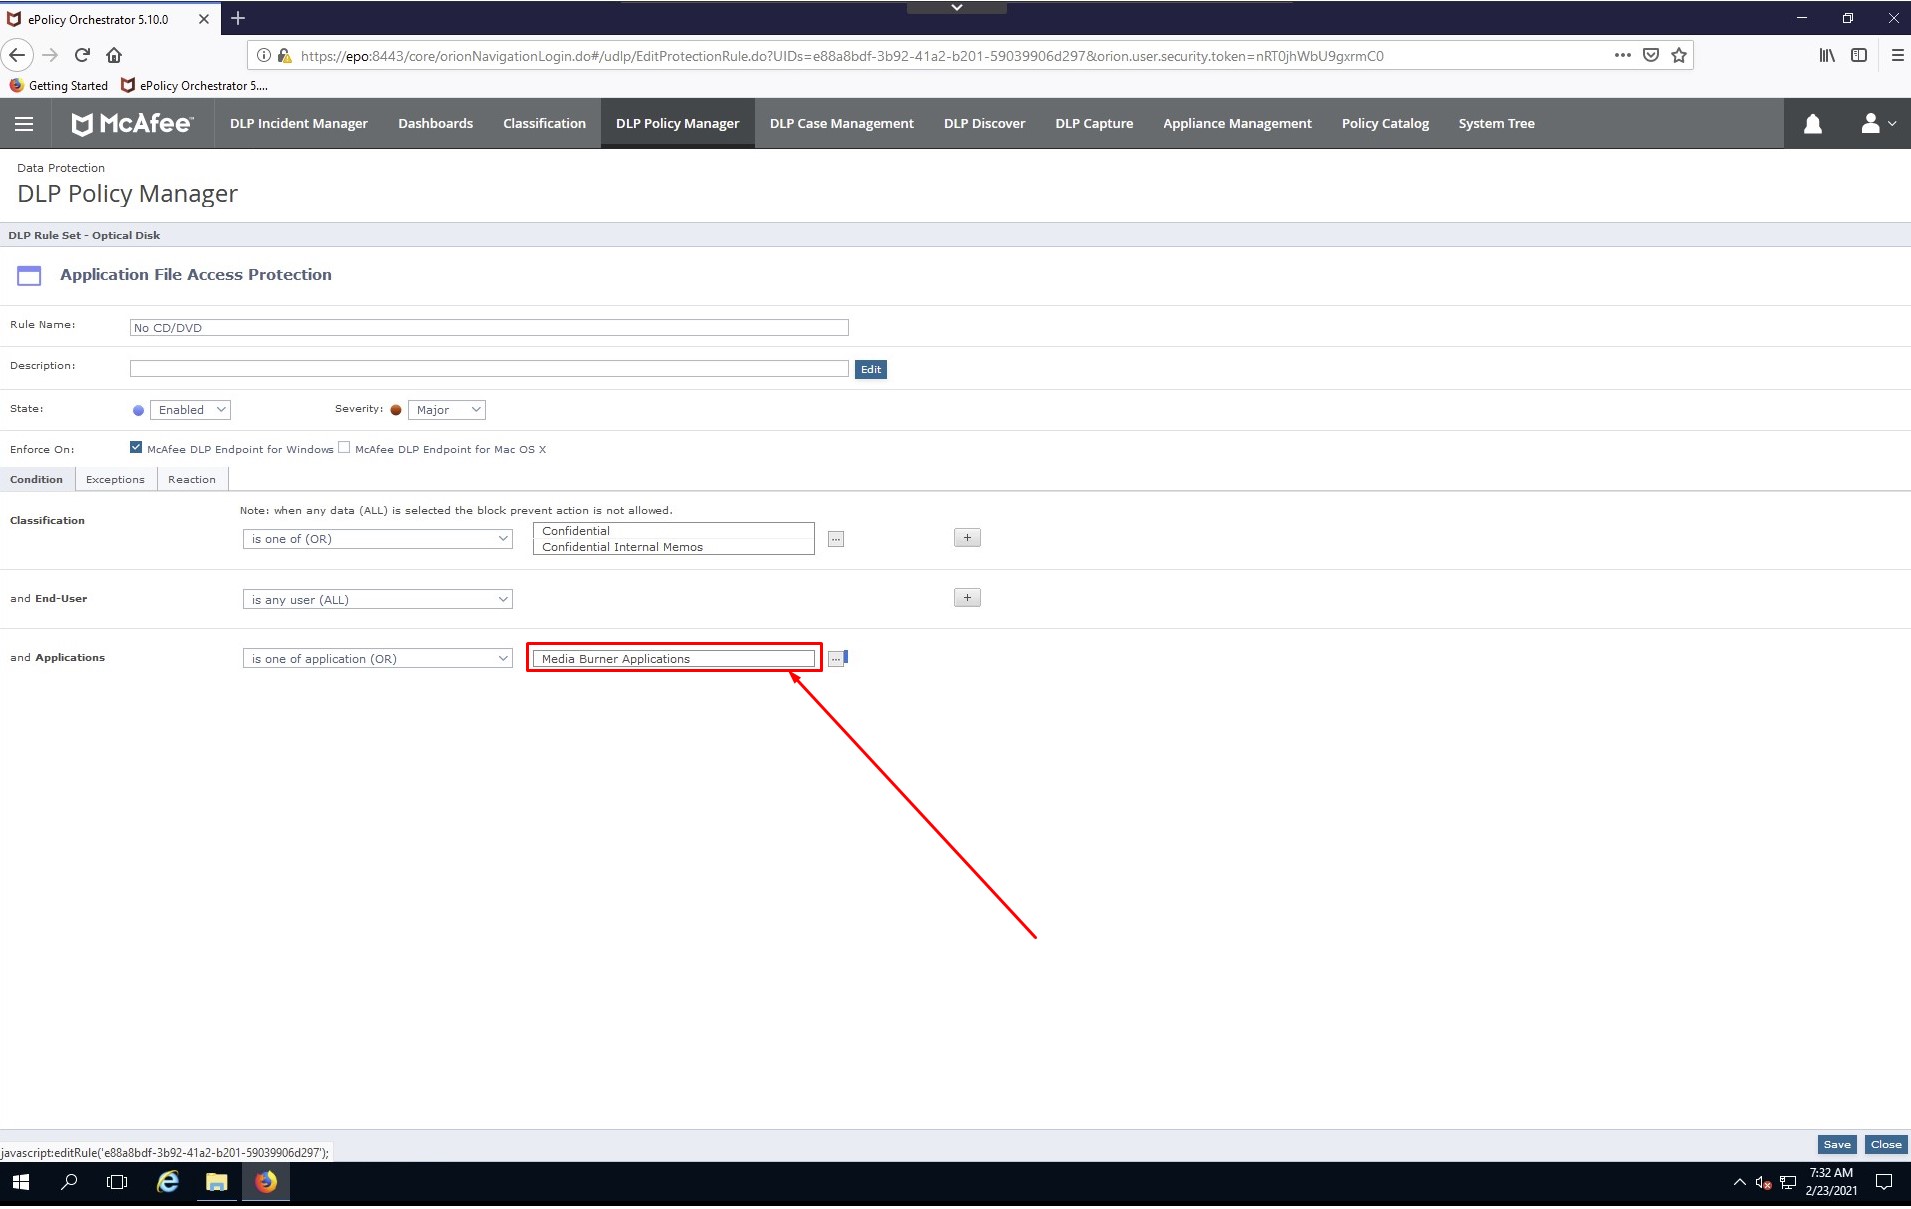
Task: Open DLP Case Management
Action: [x=842, y=123]
